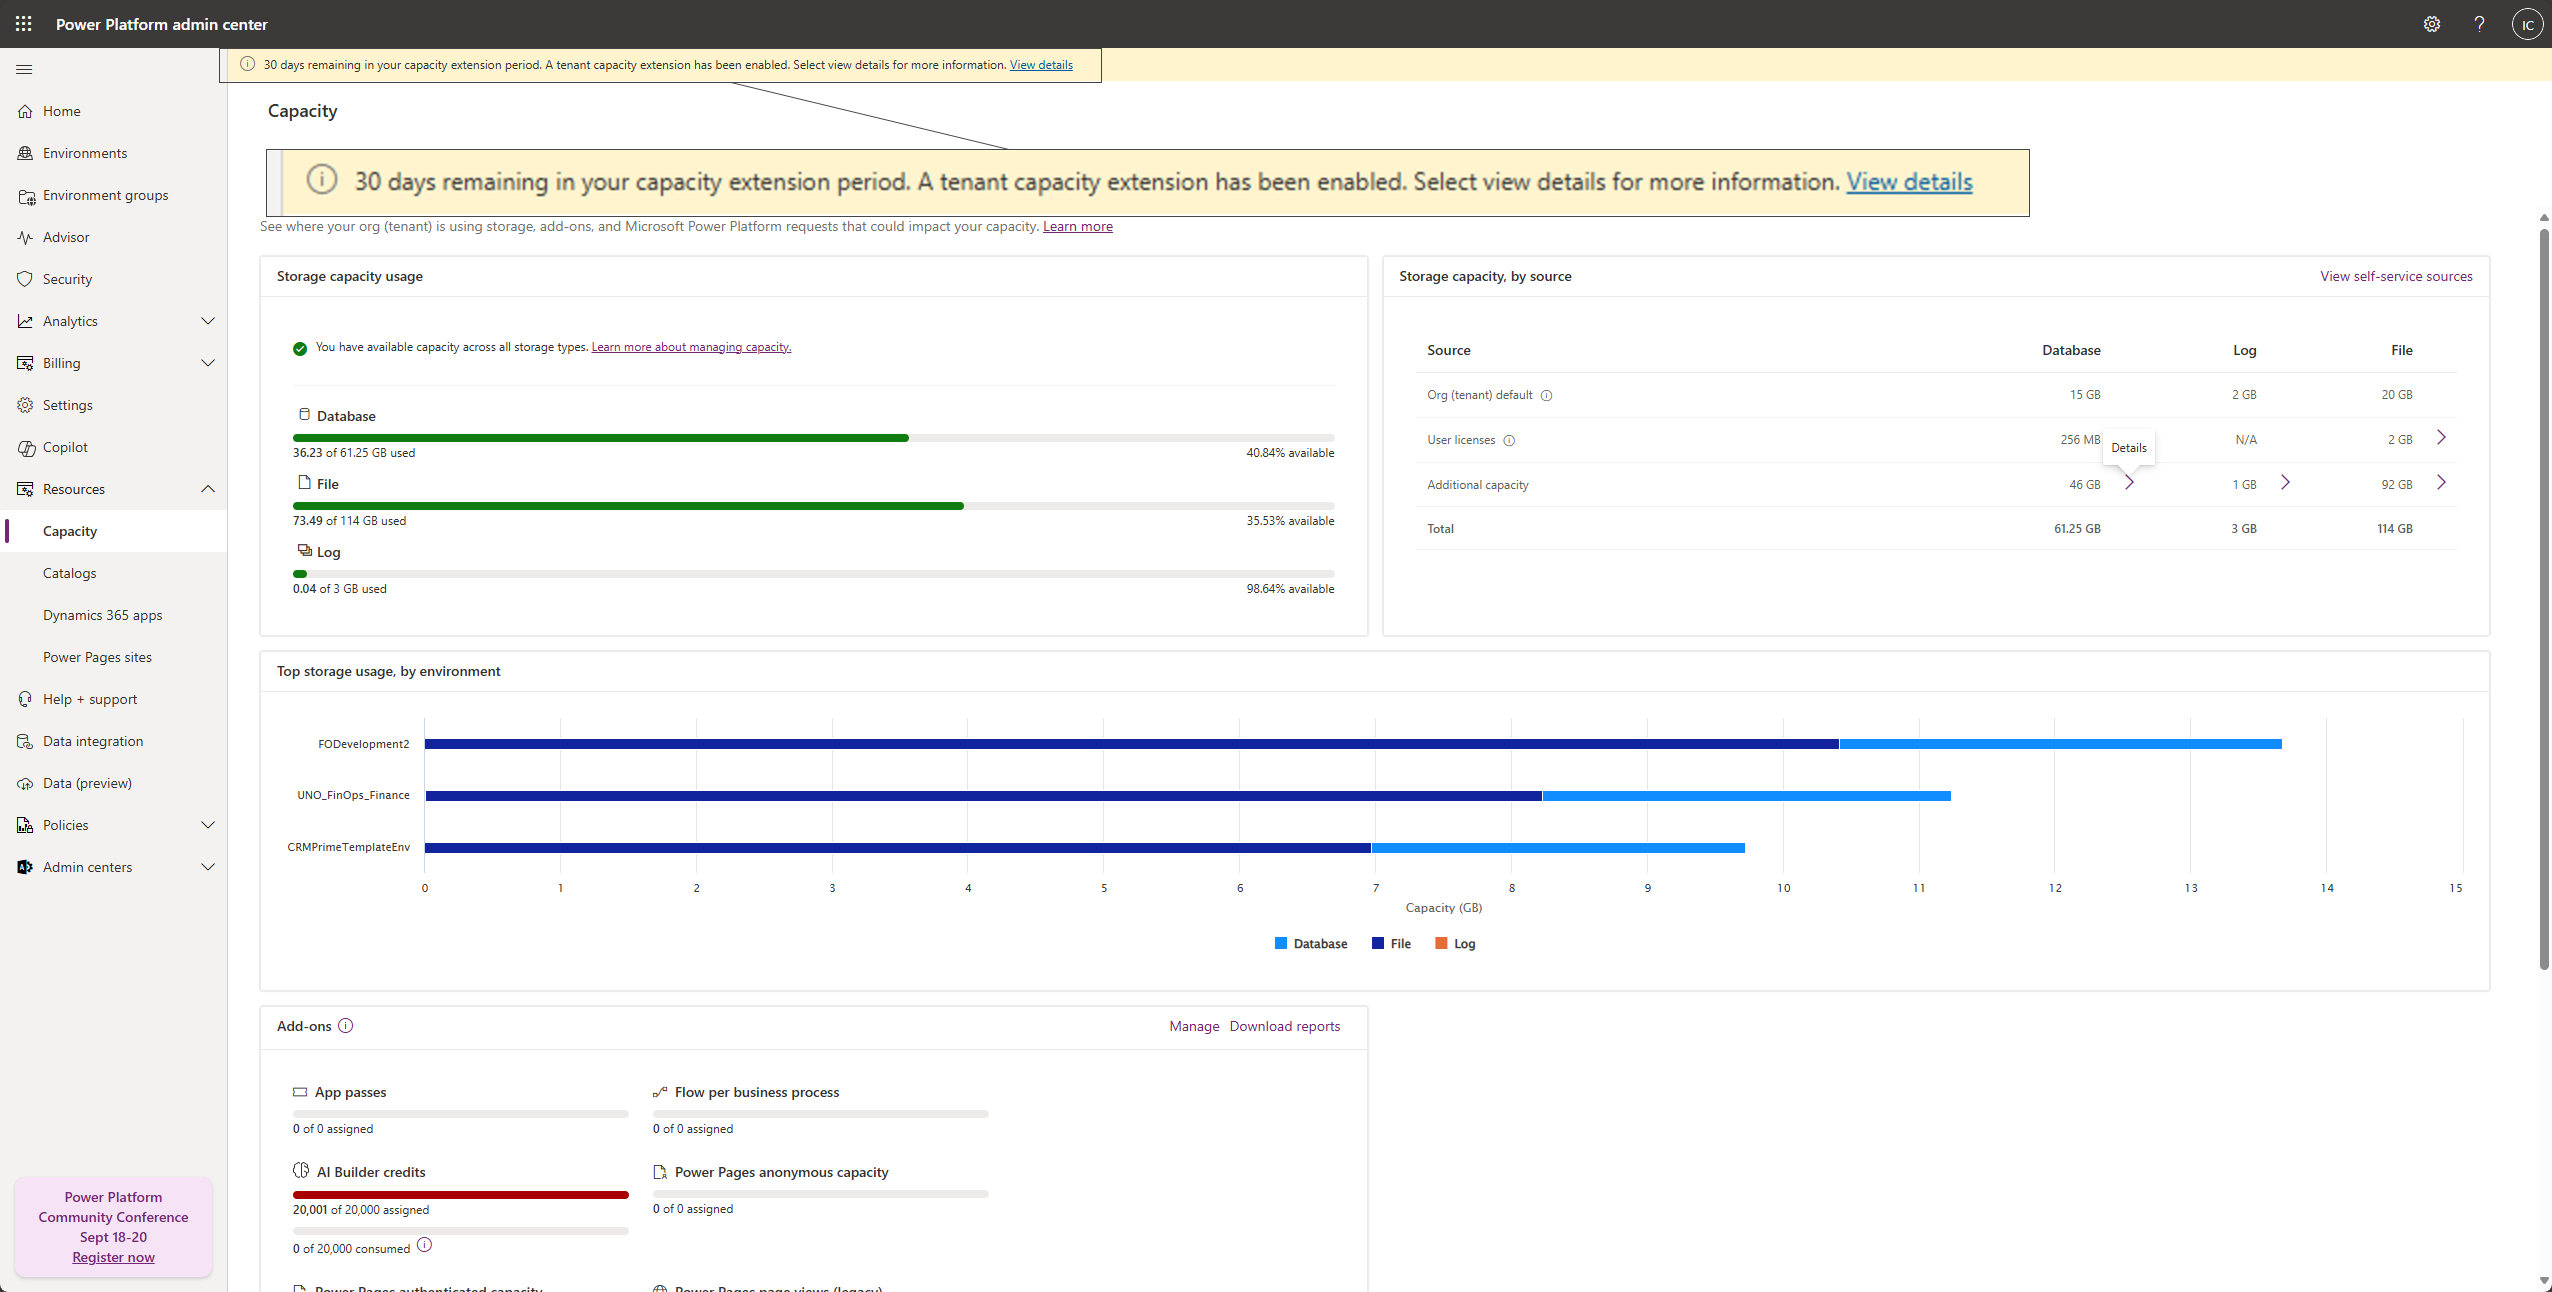This screenshot has width=2552, height=1292.
Task: Collapse navigation with hamburger icon
Action: click(x=24, y=69)
